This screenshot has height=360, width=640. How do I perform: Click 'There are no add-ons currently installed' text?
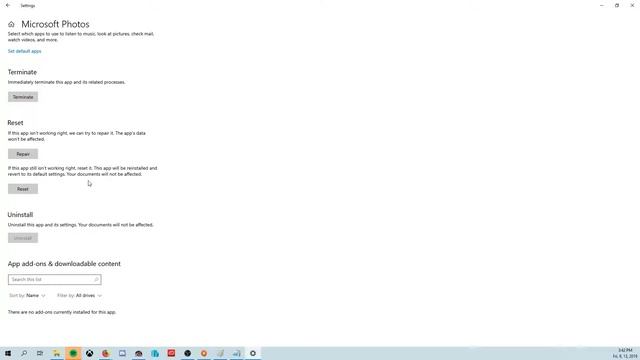pos(62,312)
